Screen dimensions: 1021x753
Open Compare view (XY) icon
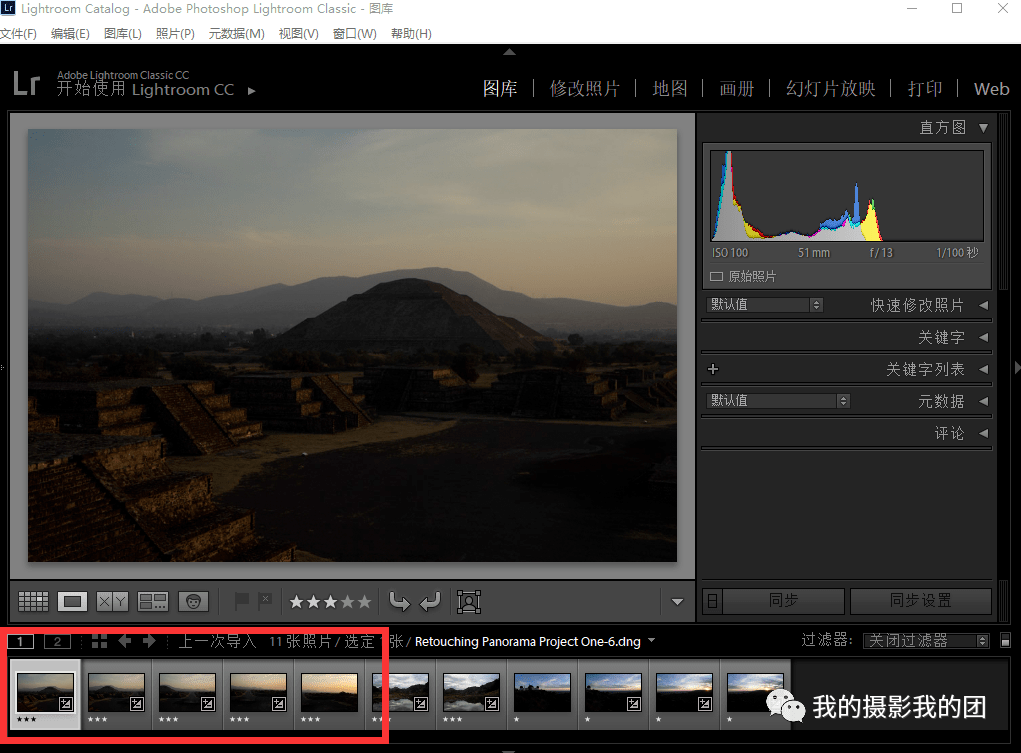[112, 601]
